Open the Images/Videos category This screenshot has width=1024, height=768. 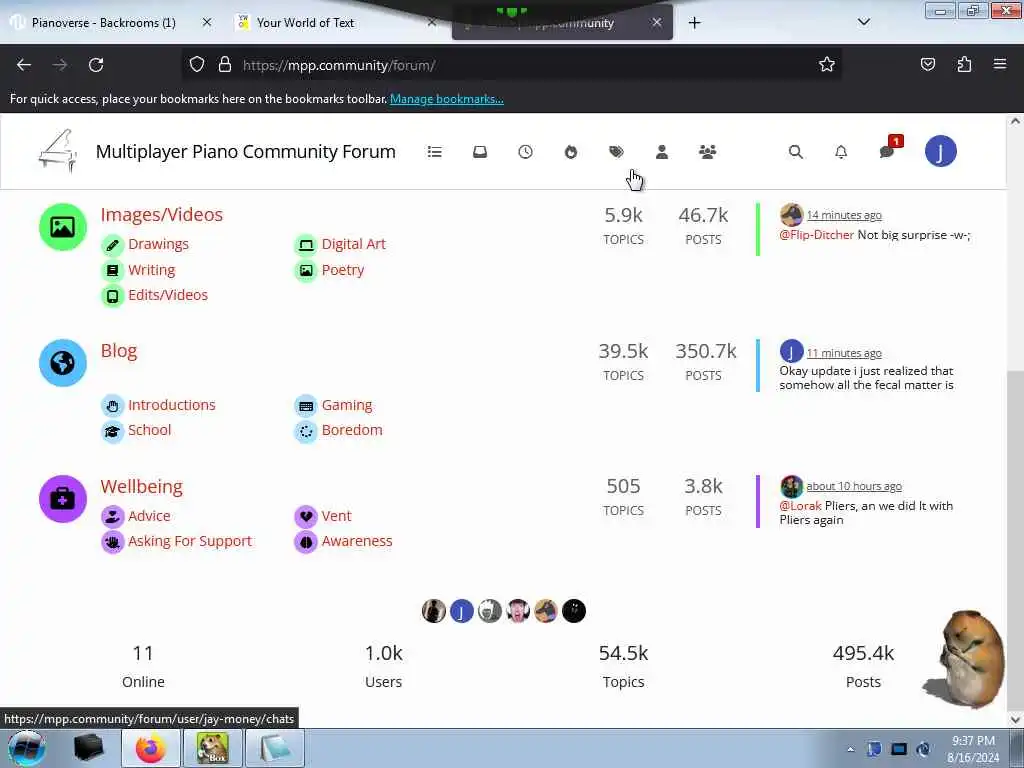(x=161, y=215)
